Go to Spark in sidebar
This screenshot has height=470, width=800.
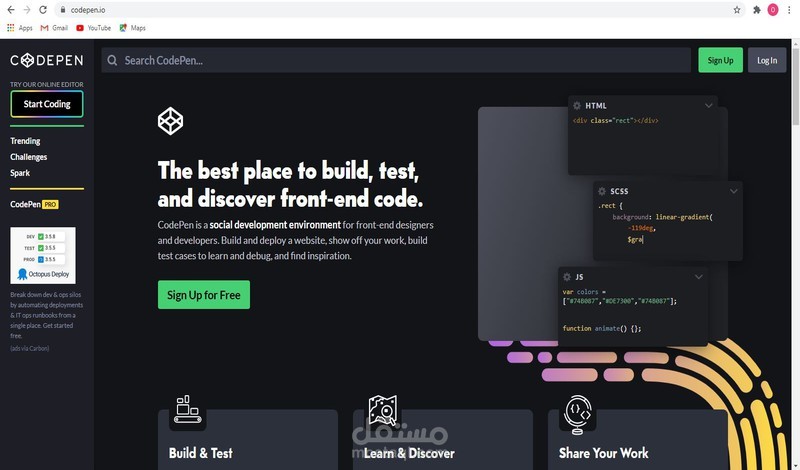tap(20, 172)
